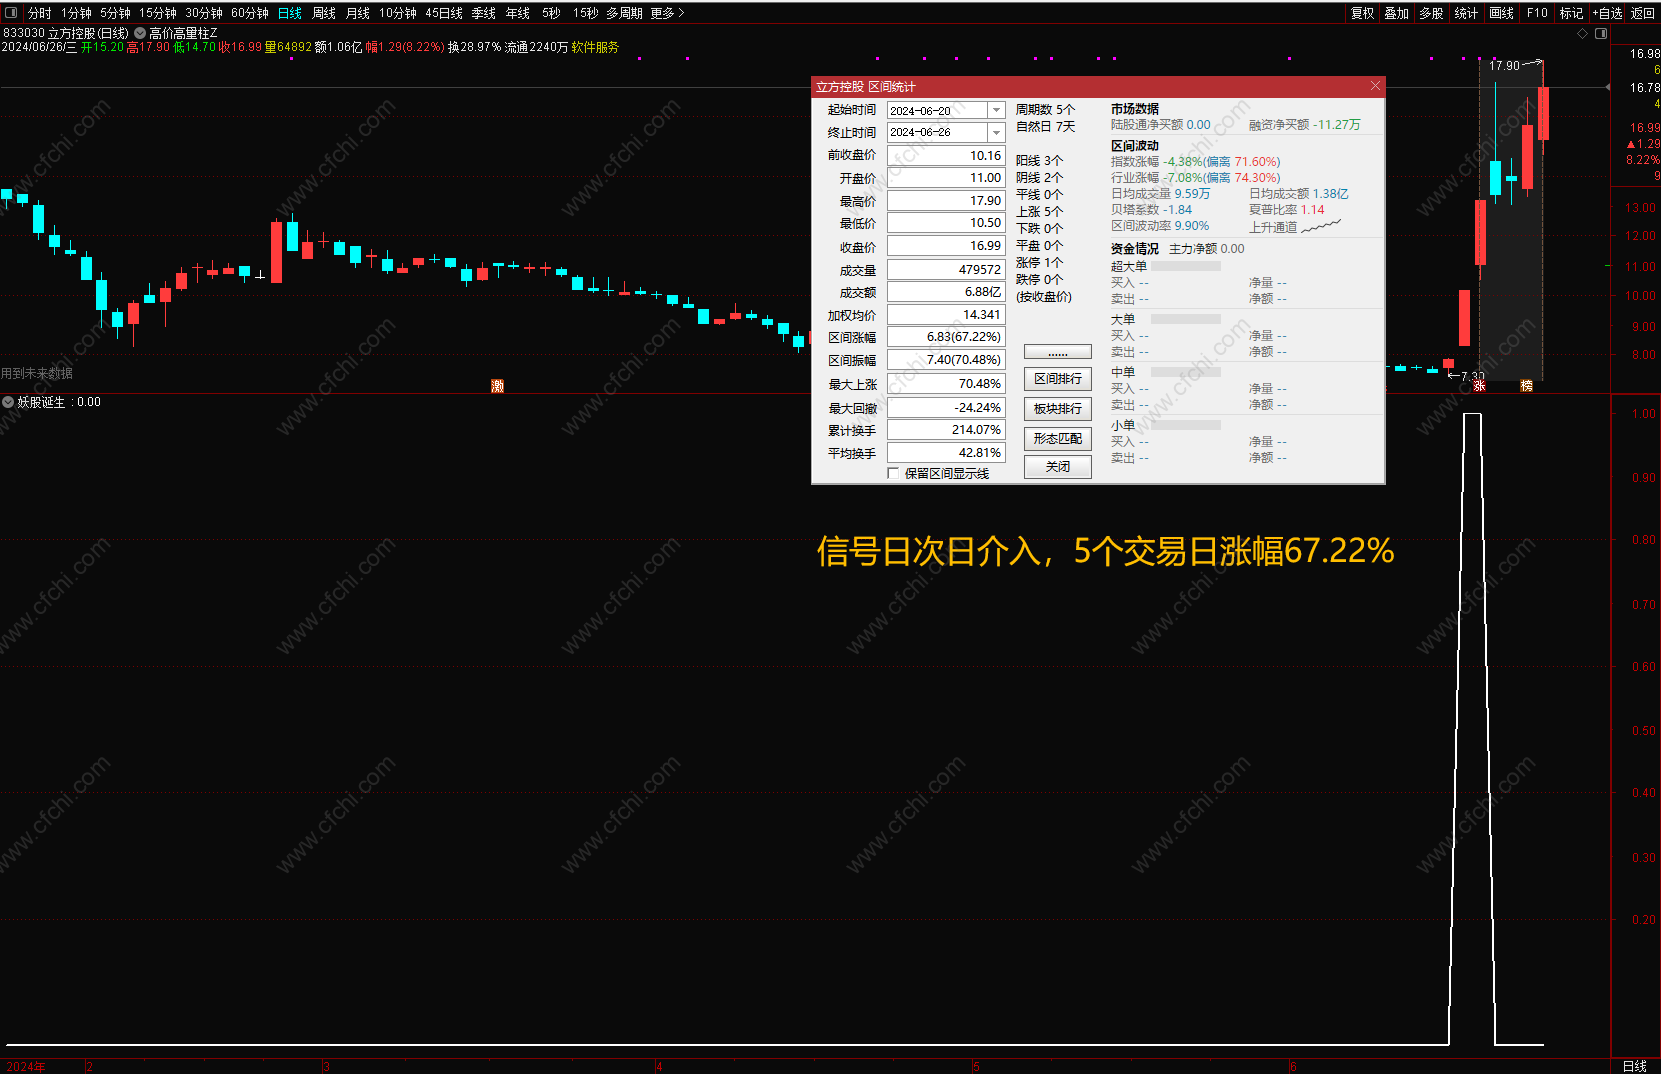Click the 激 marker under the chart
This screenshot has width=1661, height=1074.
coord(497,386)
